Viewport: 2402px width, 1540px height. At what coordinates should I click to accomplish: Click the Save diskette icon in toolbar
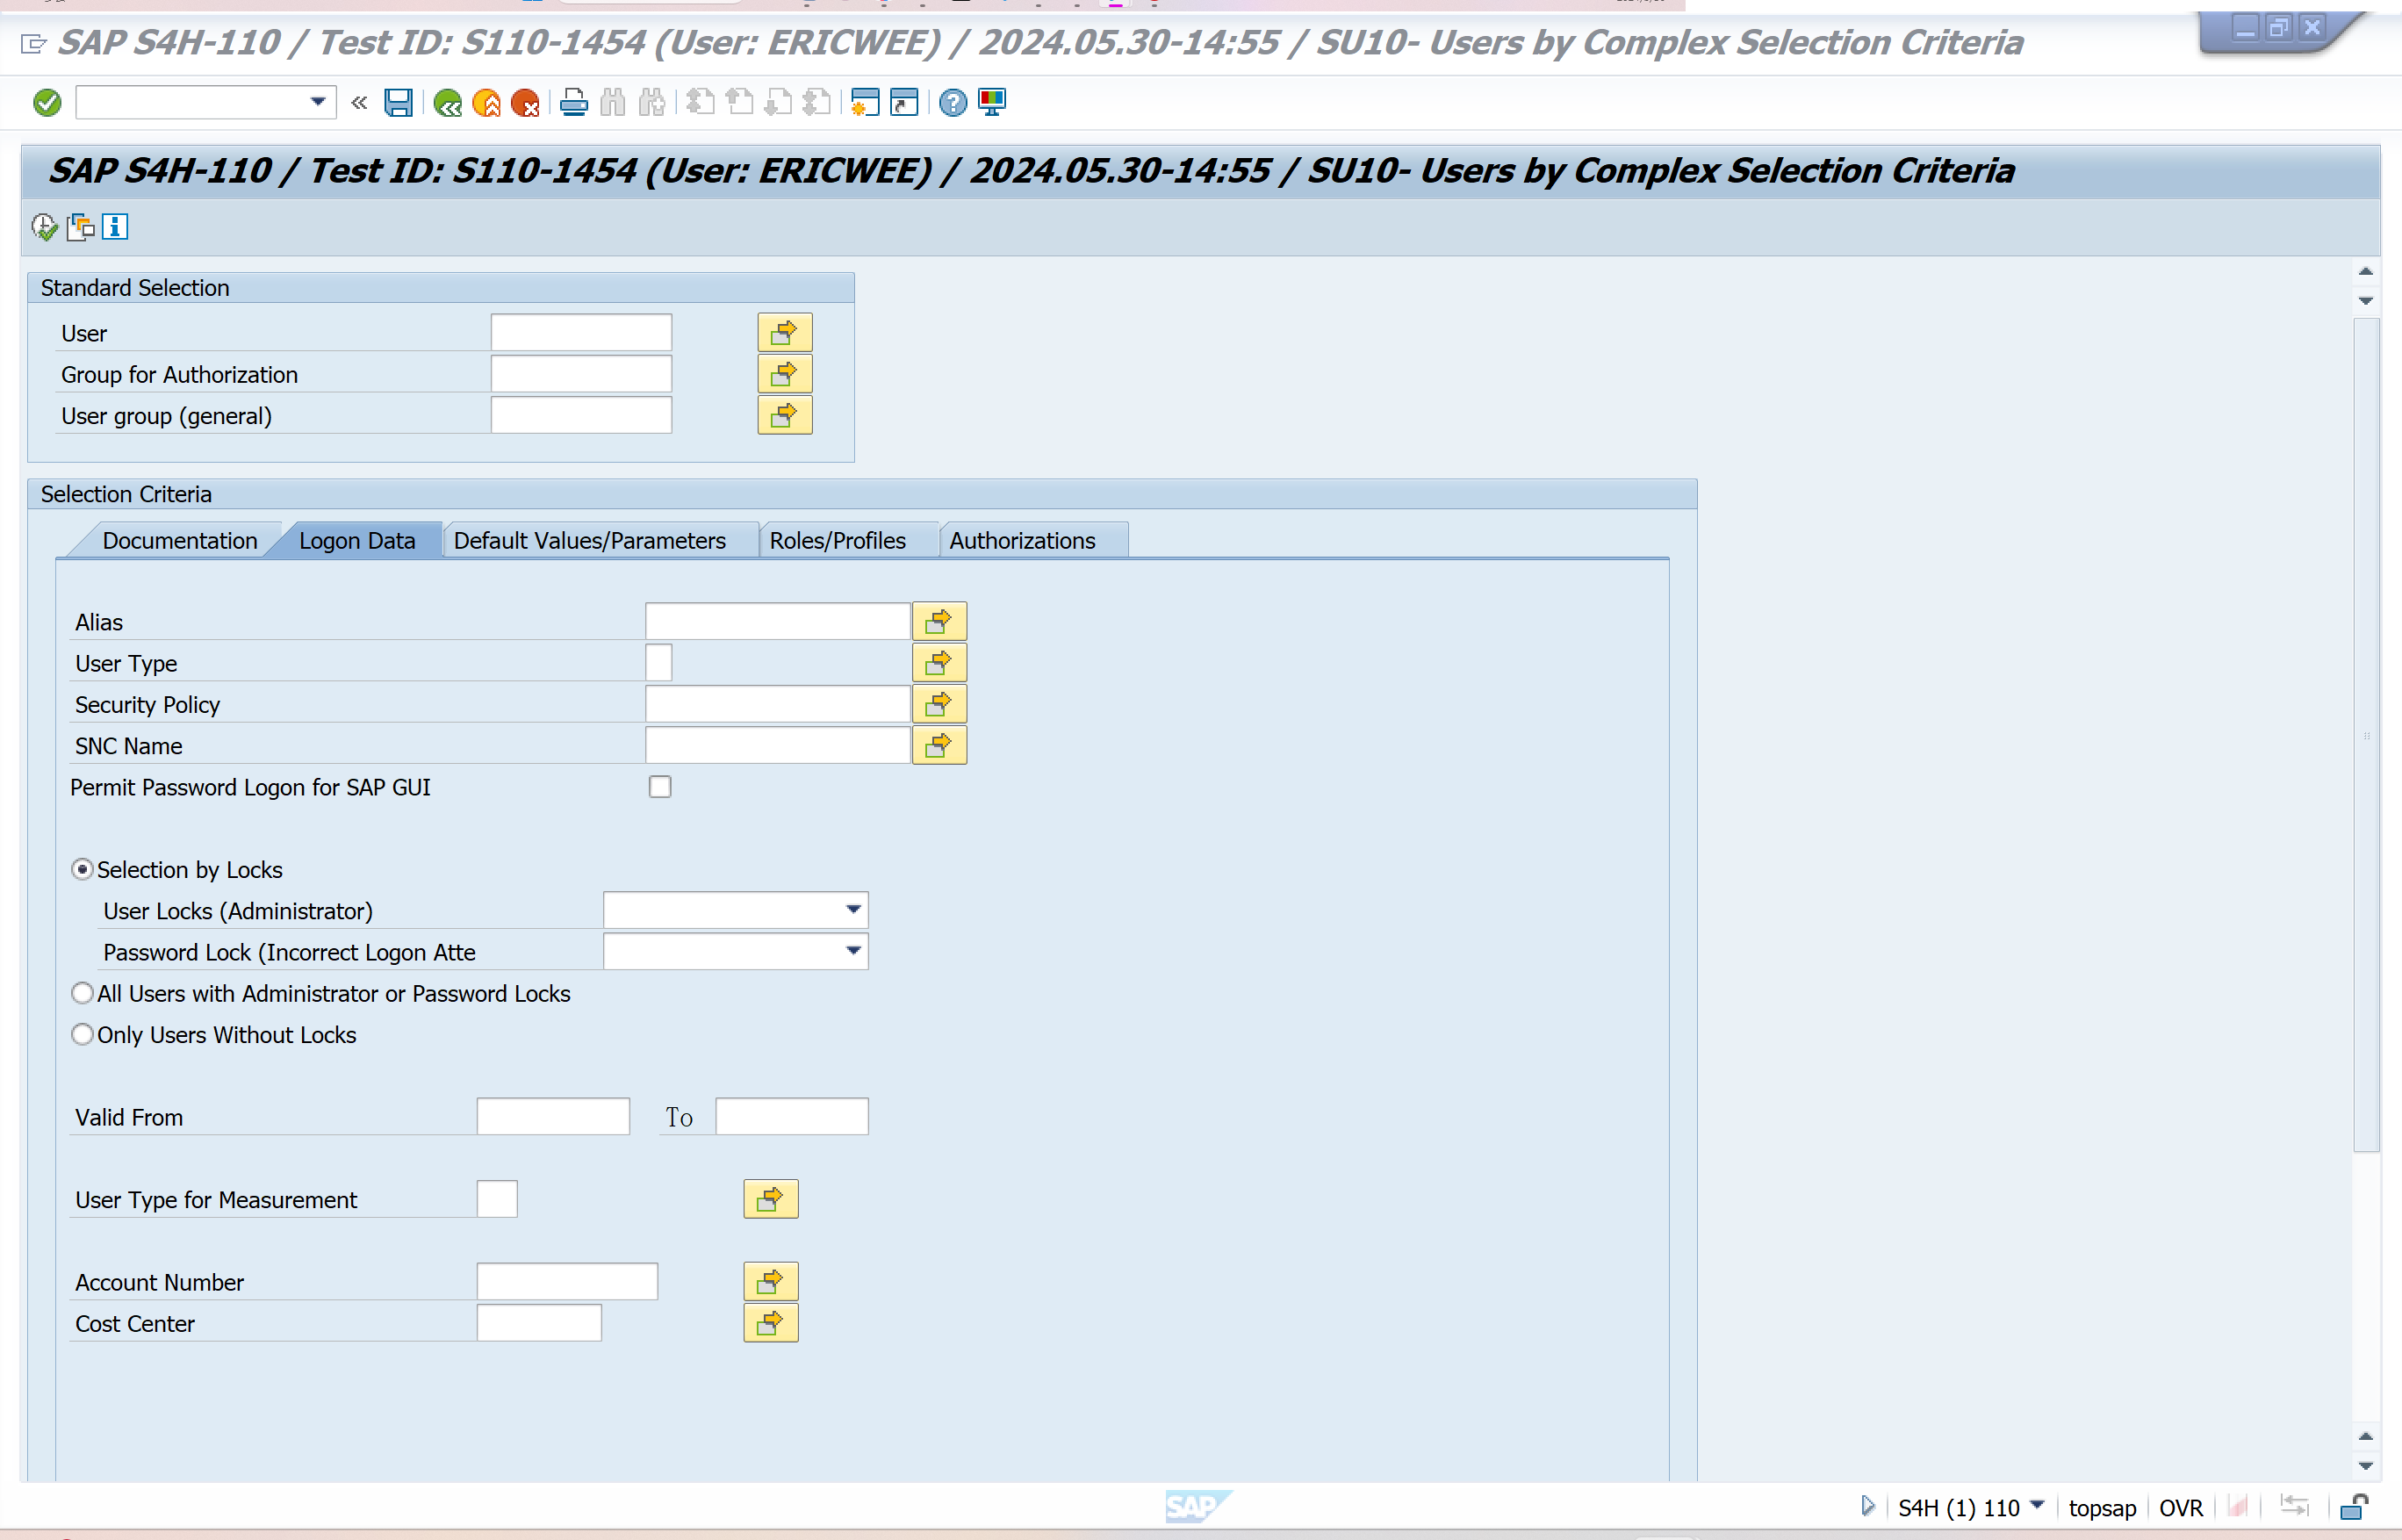398,102
